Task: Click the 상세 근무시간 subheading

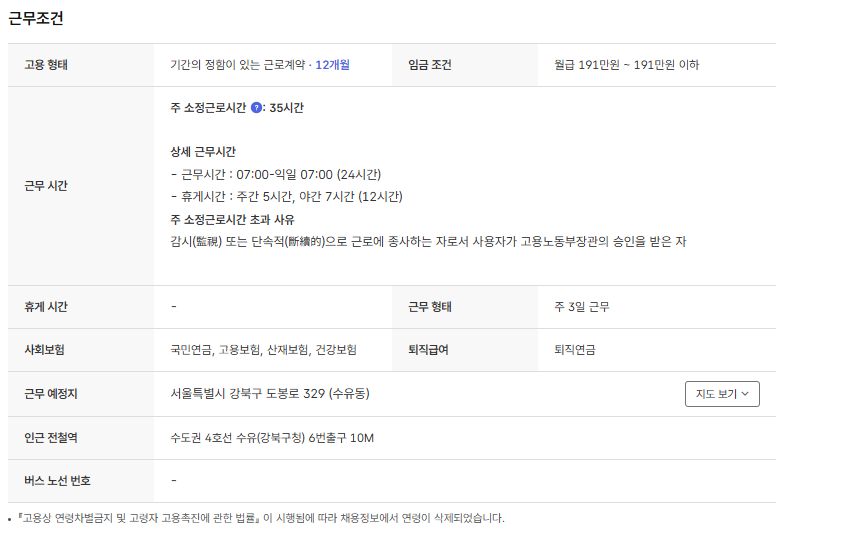Action: 203,152
